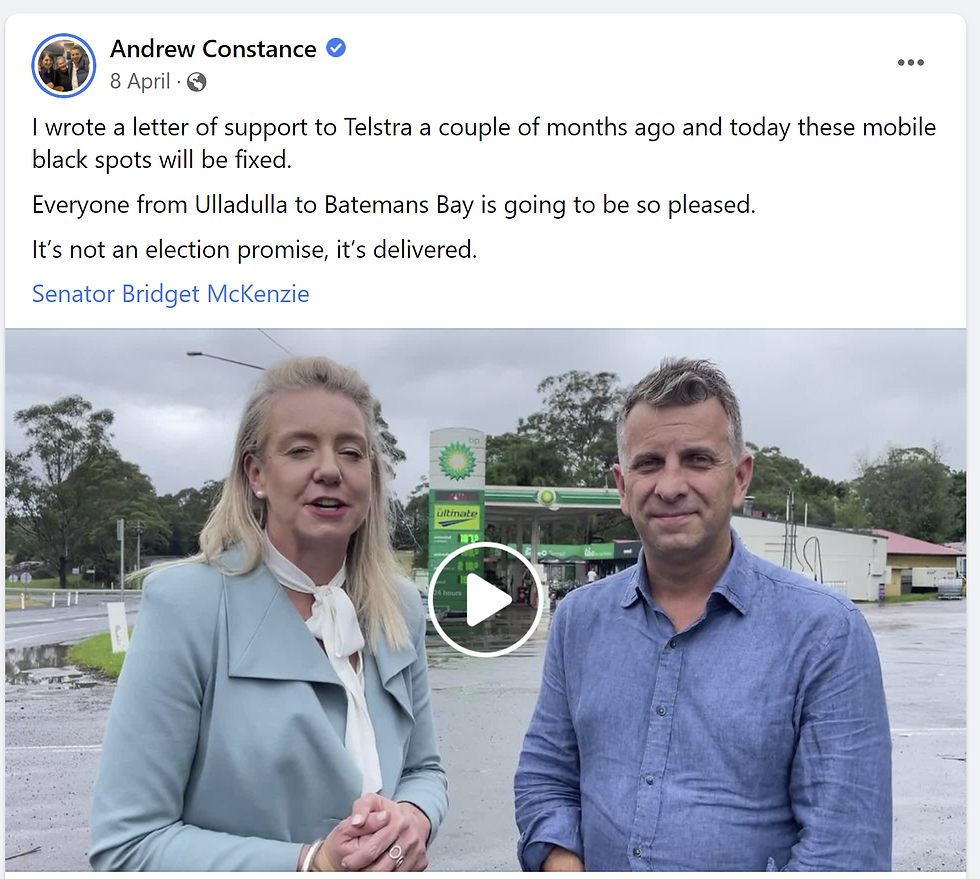Click the first paragraph about Telstra letter
The image size is (980, 879).
click(484, 143)
